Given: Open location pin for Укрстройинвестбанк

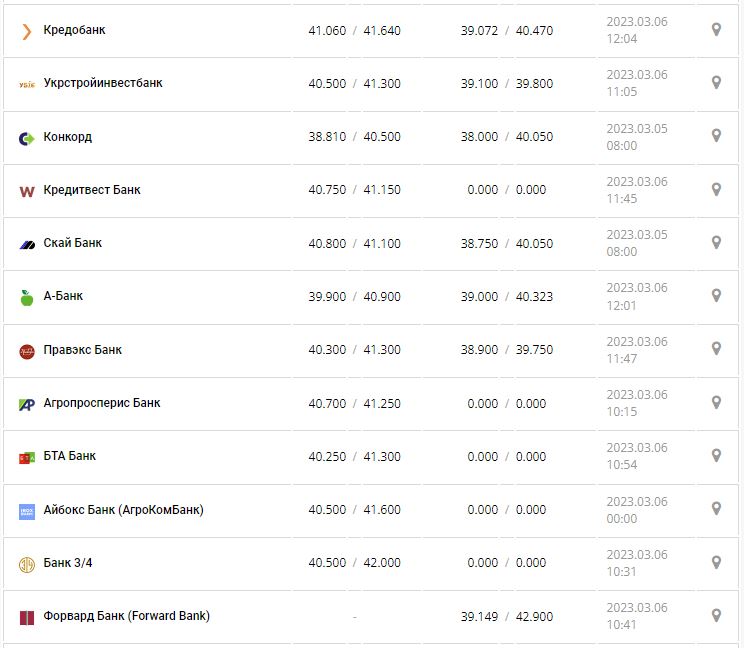Looking at the screenshot, I should click(x=716, y=83).
